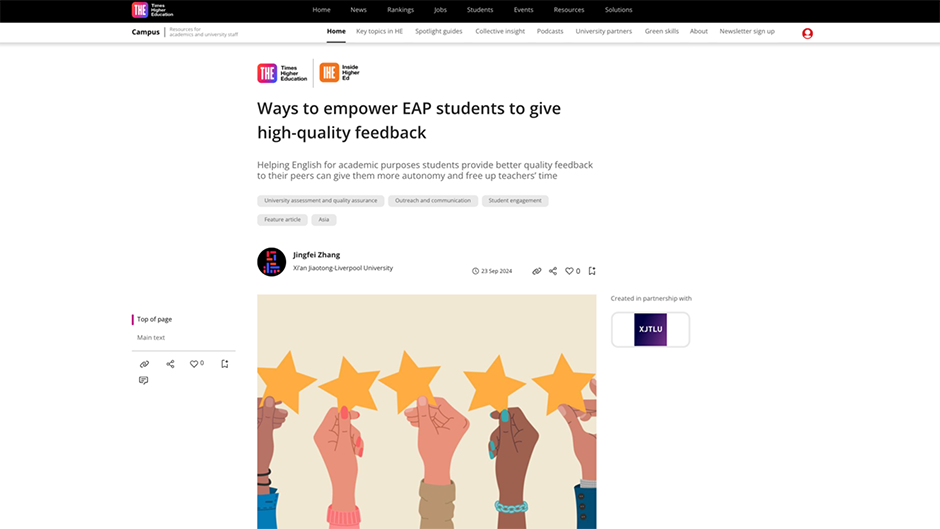
Task: Open the Rankings menu item
Action: (x=400, y=10)
